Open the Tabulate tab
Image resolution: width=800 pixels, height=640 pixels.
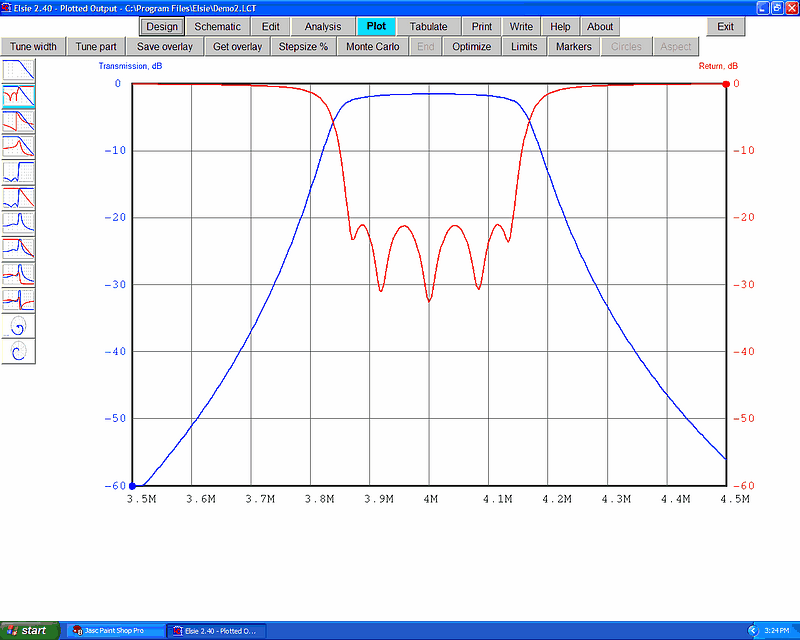428,27
